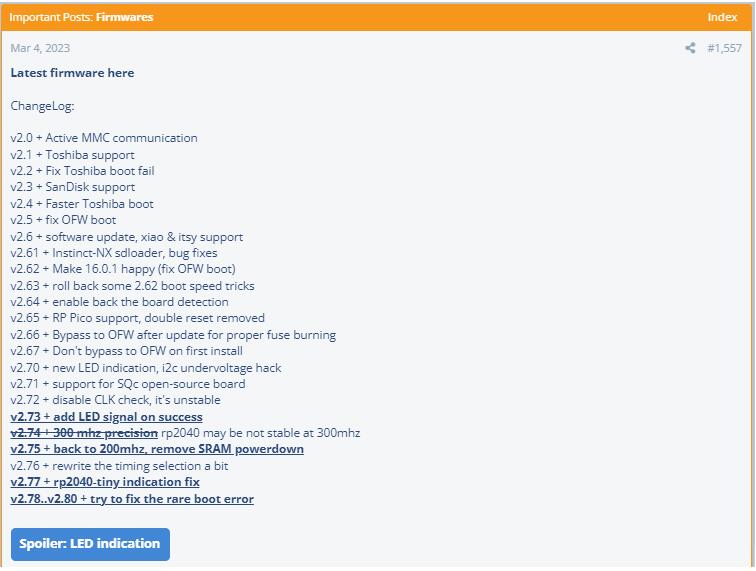Open v2.73 add LED signal link

pos(107,417)
